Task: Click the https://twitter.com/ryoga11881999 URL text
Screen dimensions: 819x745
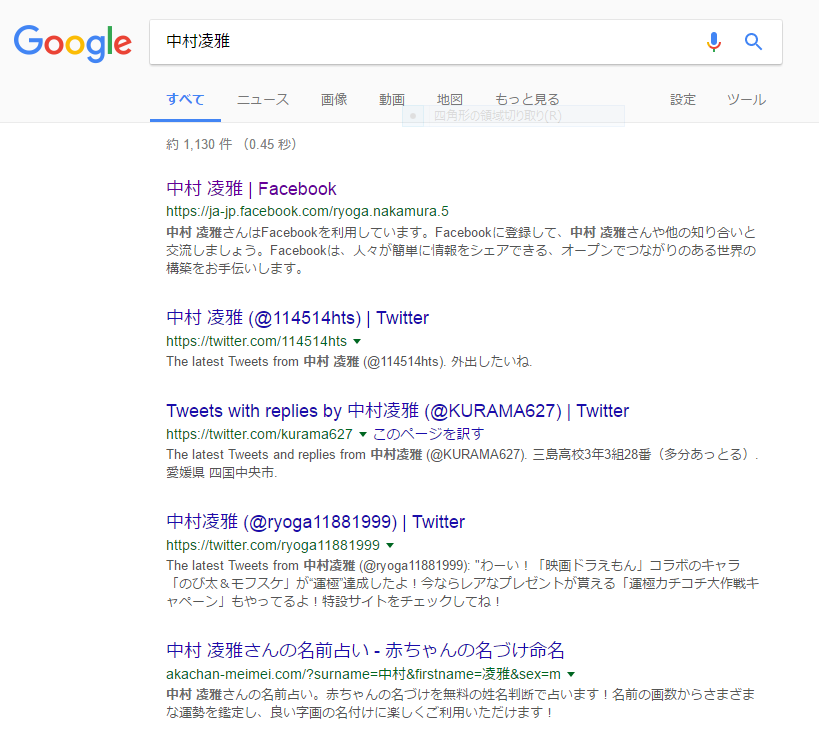Action: (273, 545)
